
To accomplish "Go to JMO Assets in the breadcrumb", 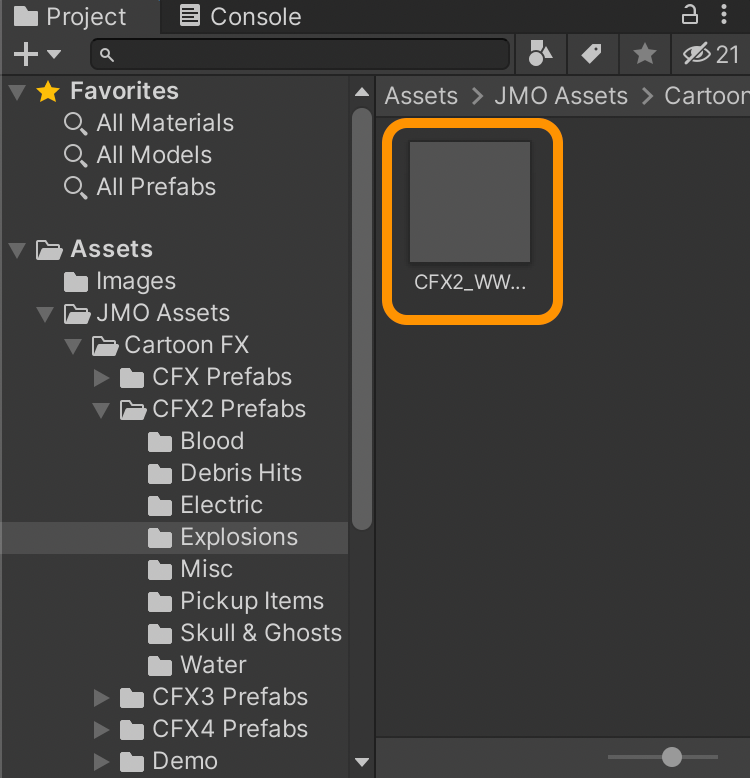I will click(561, 96).
